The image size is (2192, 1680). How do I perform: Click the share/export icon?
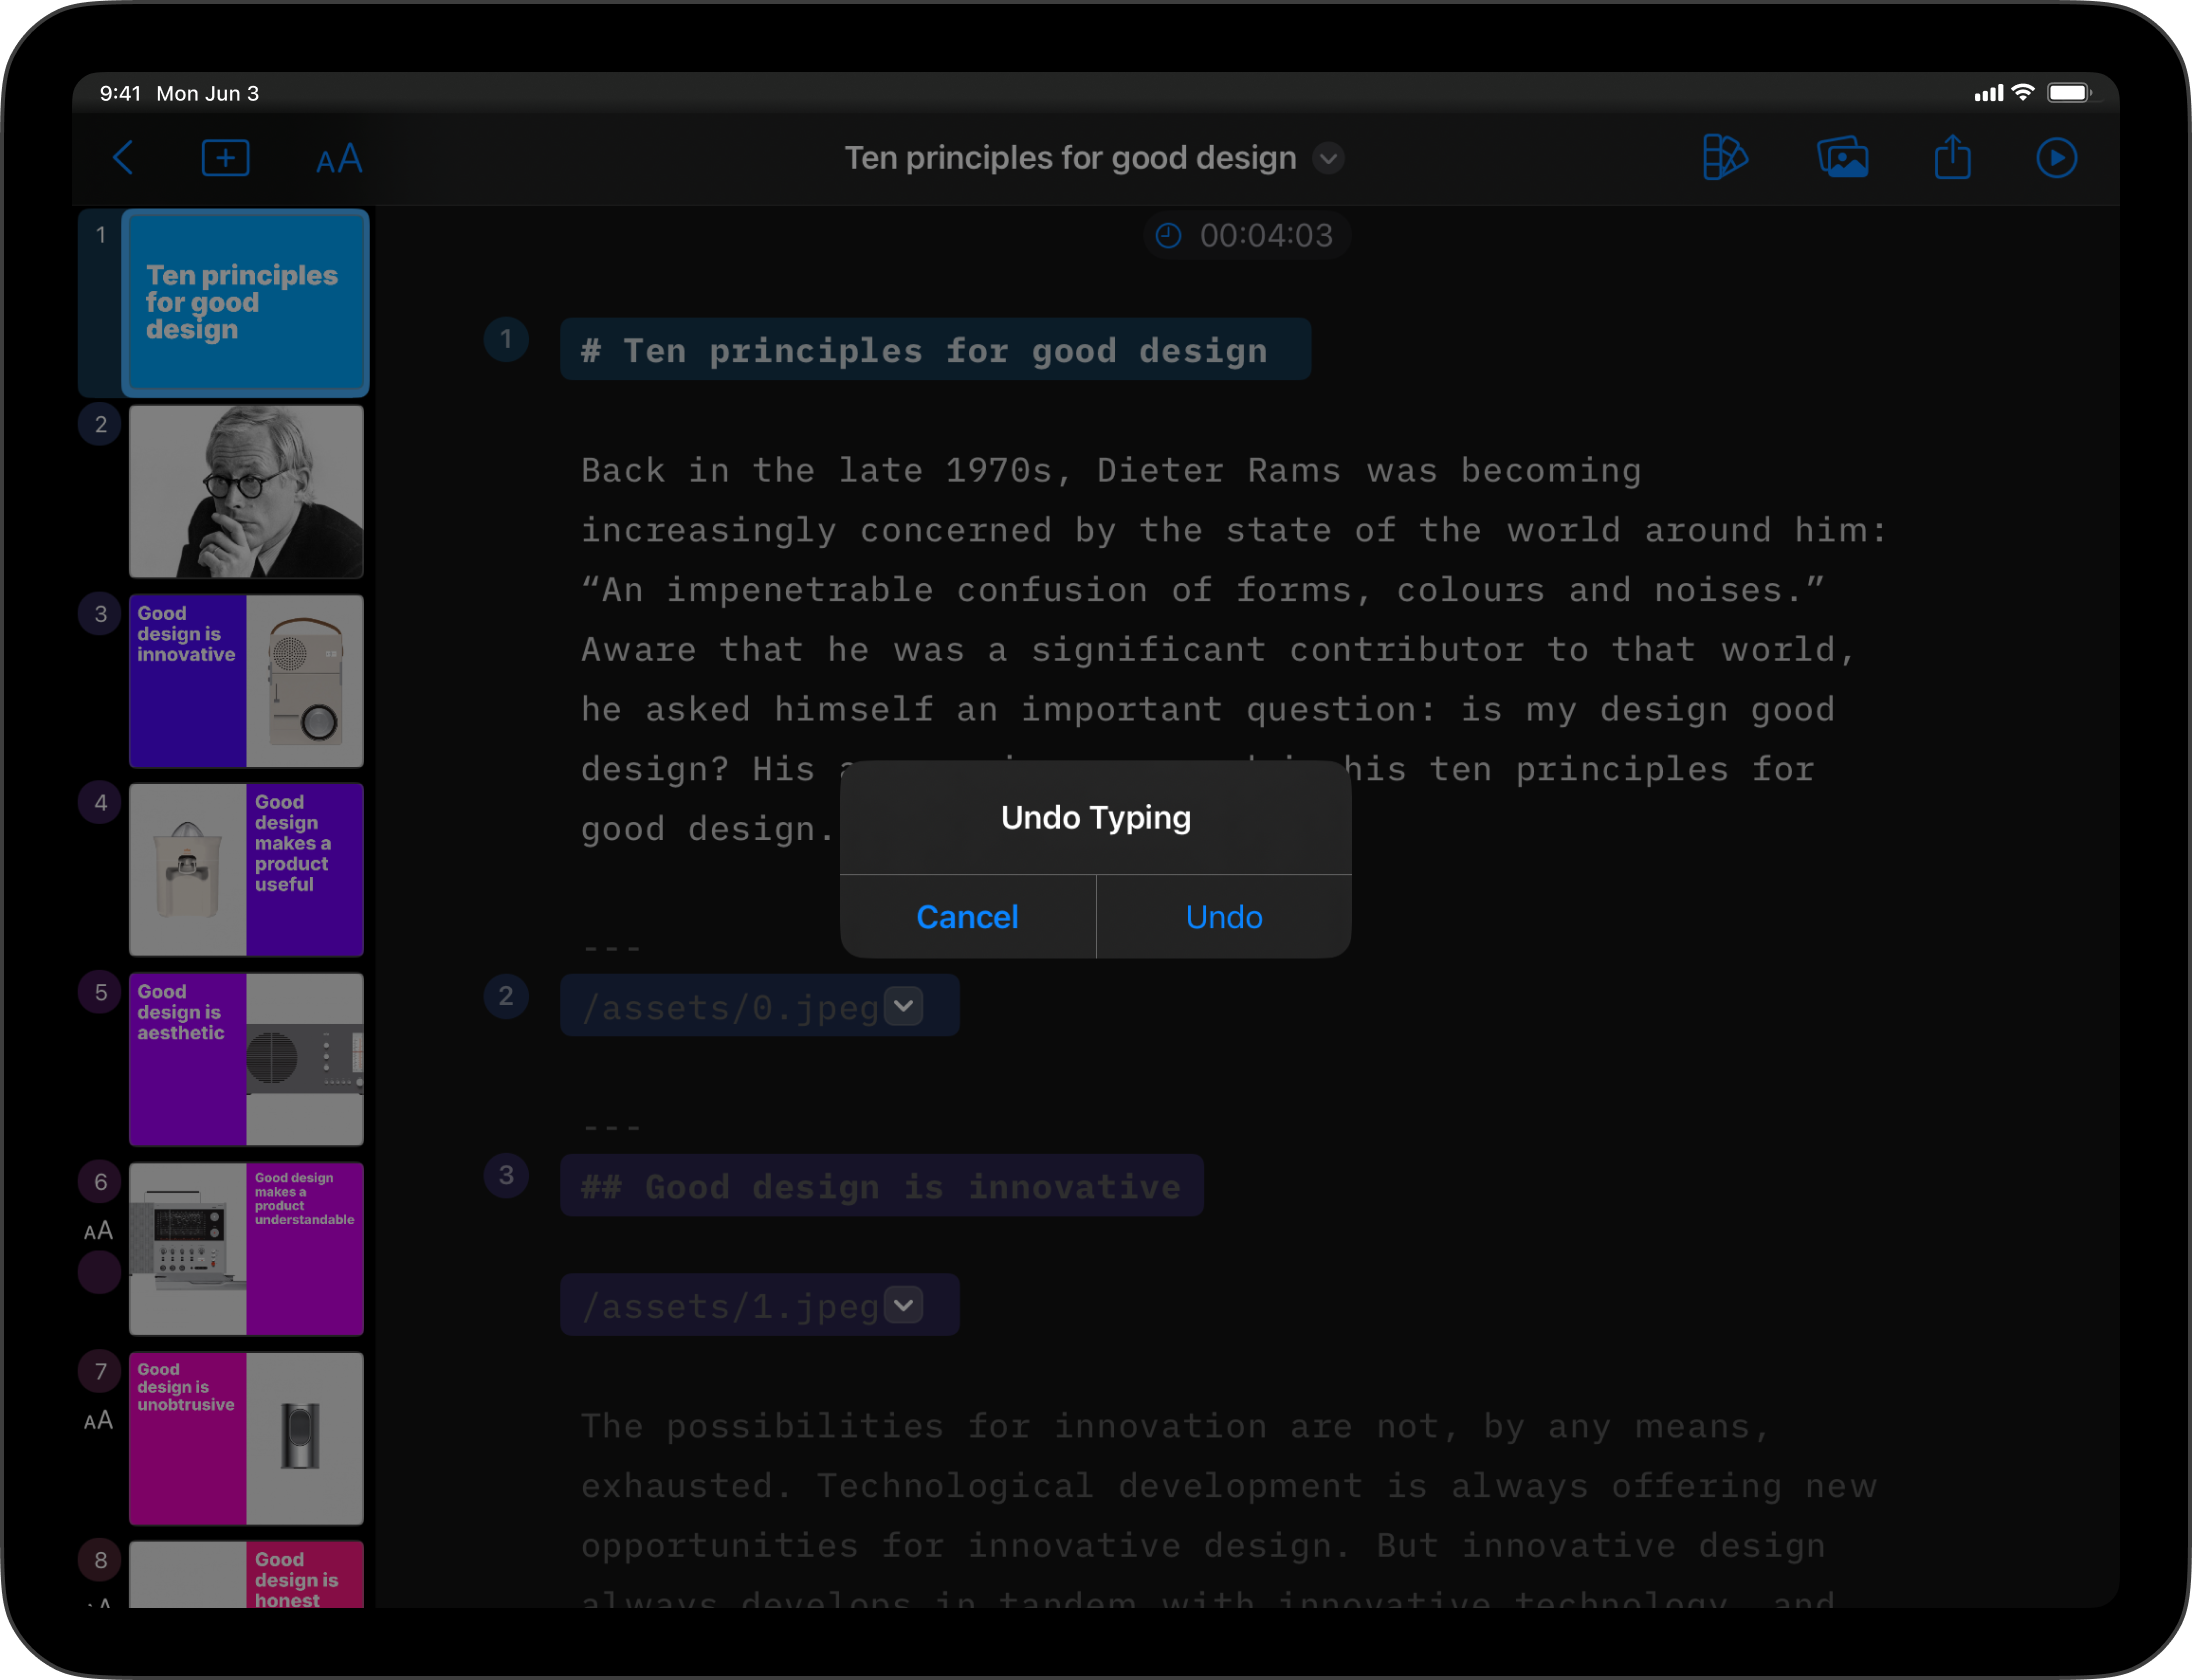(1954, 157)
